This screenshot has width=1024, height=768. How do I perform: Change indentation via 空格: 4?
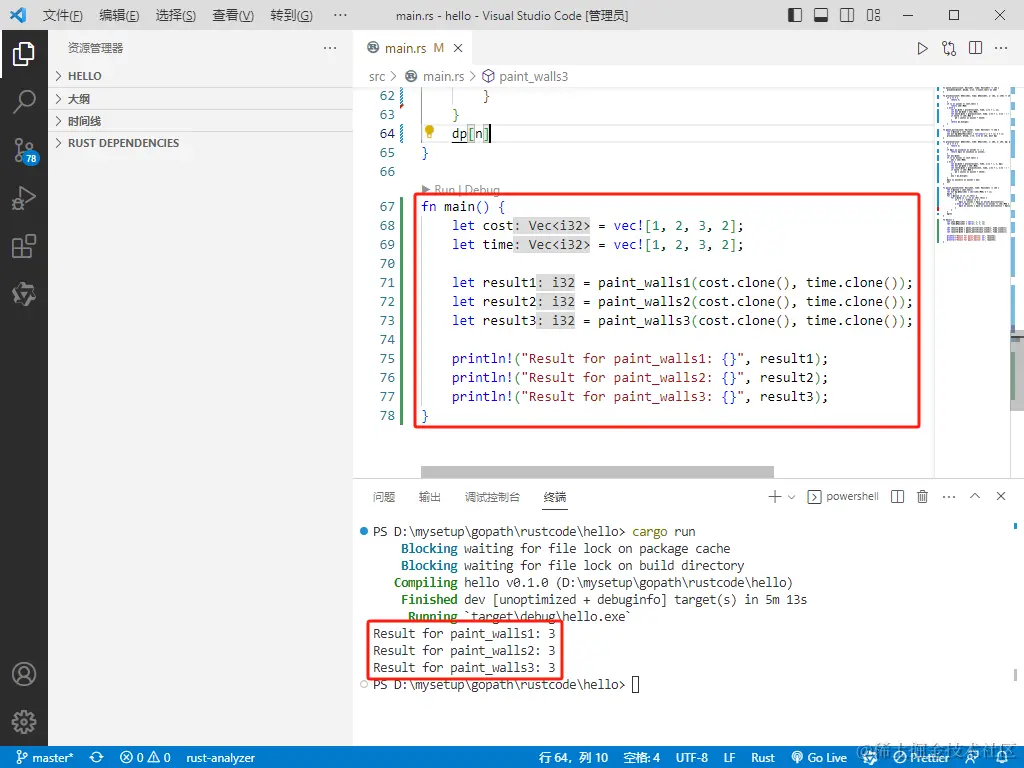641,758
